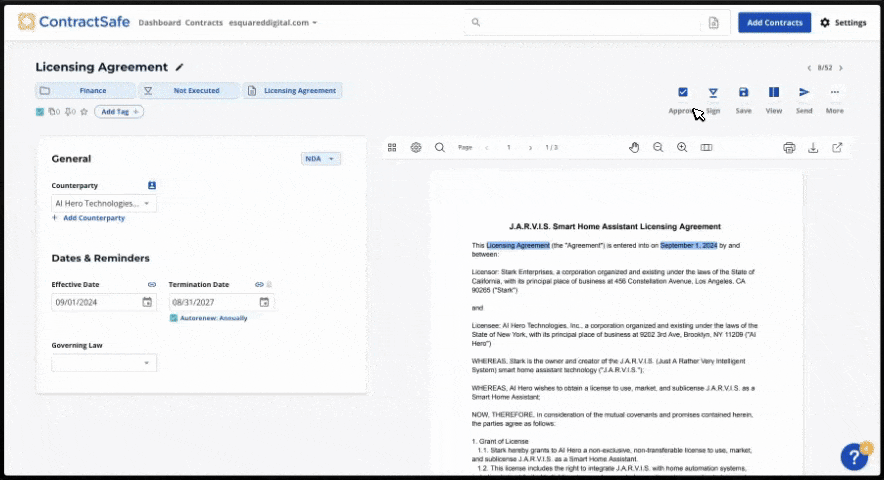Screen dimensions: 884x480
Task: Click the link icon beside Termination Date
Action: pyautogui.click(x=259, y=284)
